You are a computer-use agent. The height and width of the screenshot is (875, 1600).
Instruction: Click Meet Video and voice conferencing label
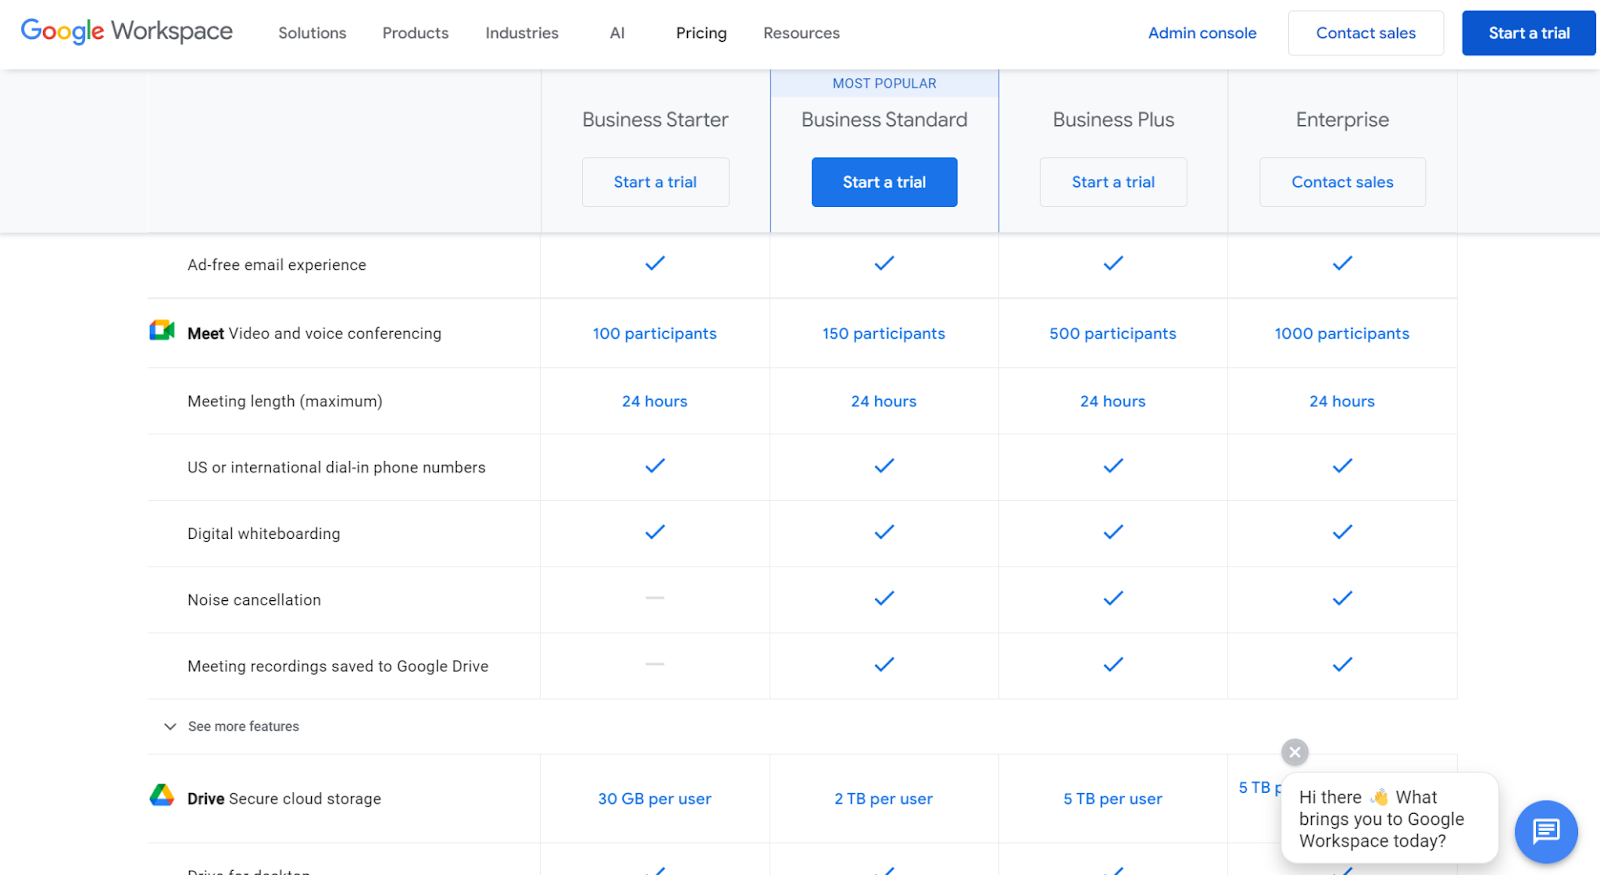pyautogui.click(x=314, y=333)
